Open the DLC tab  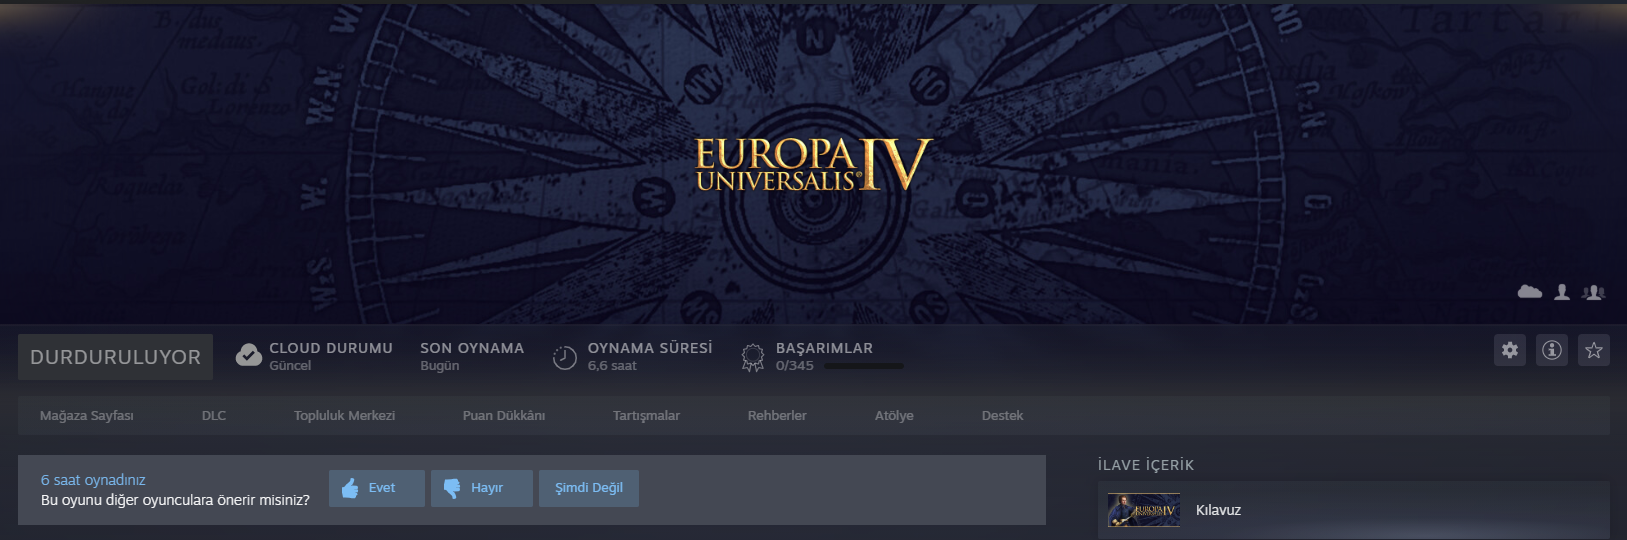tap(214, 415)
